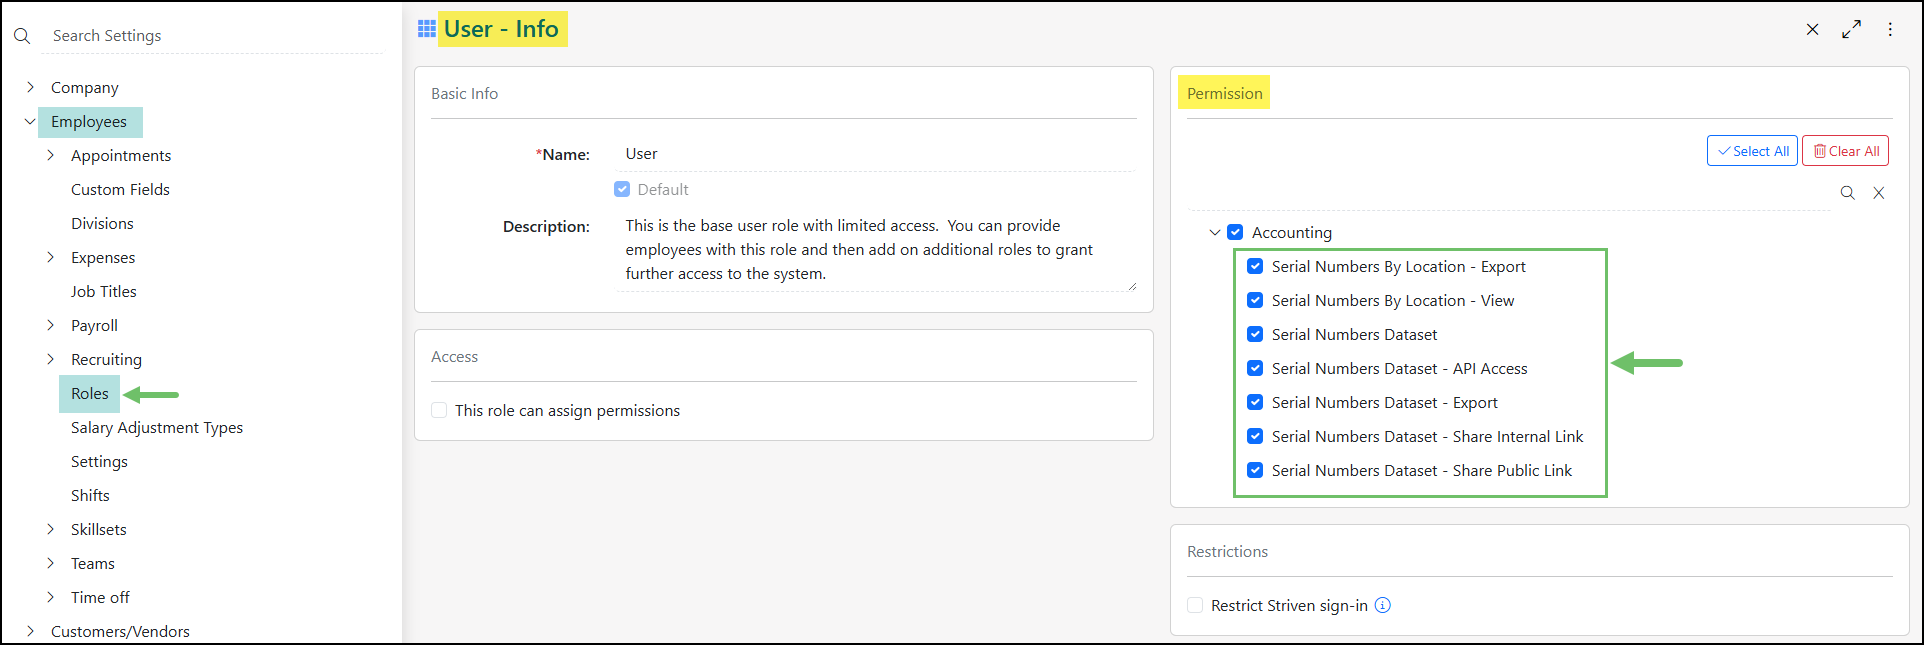Collapse the Accounting permission group
Screen dimensions: 1924x645
tap(1215, 232)
